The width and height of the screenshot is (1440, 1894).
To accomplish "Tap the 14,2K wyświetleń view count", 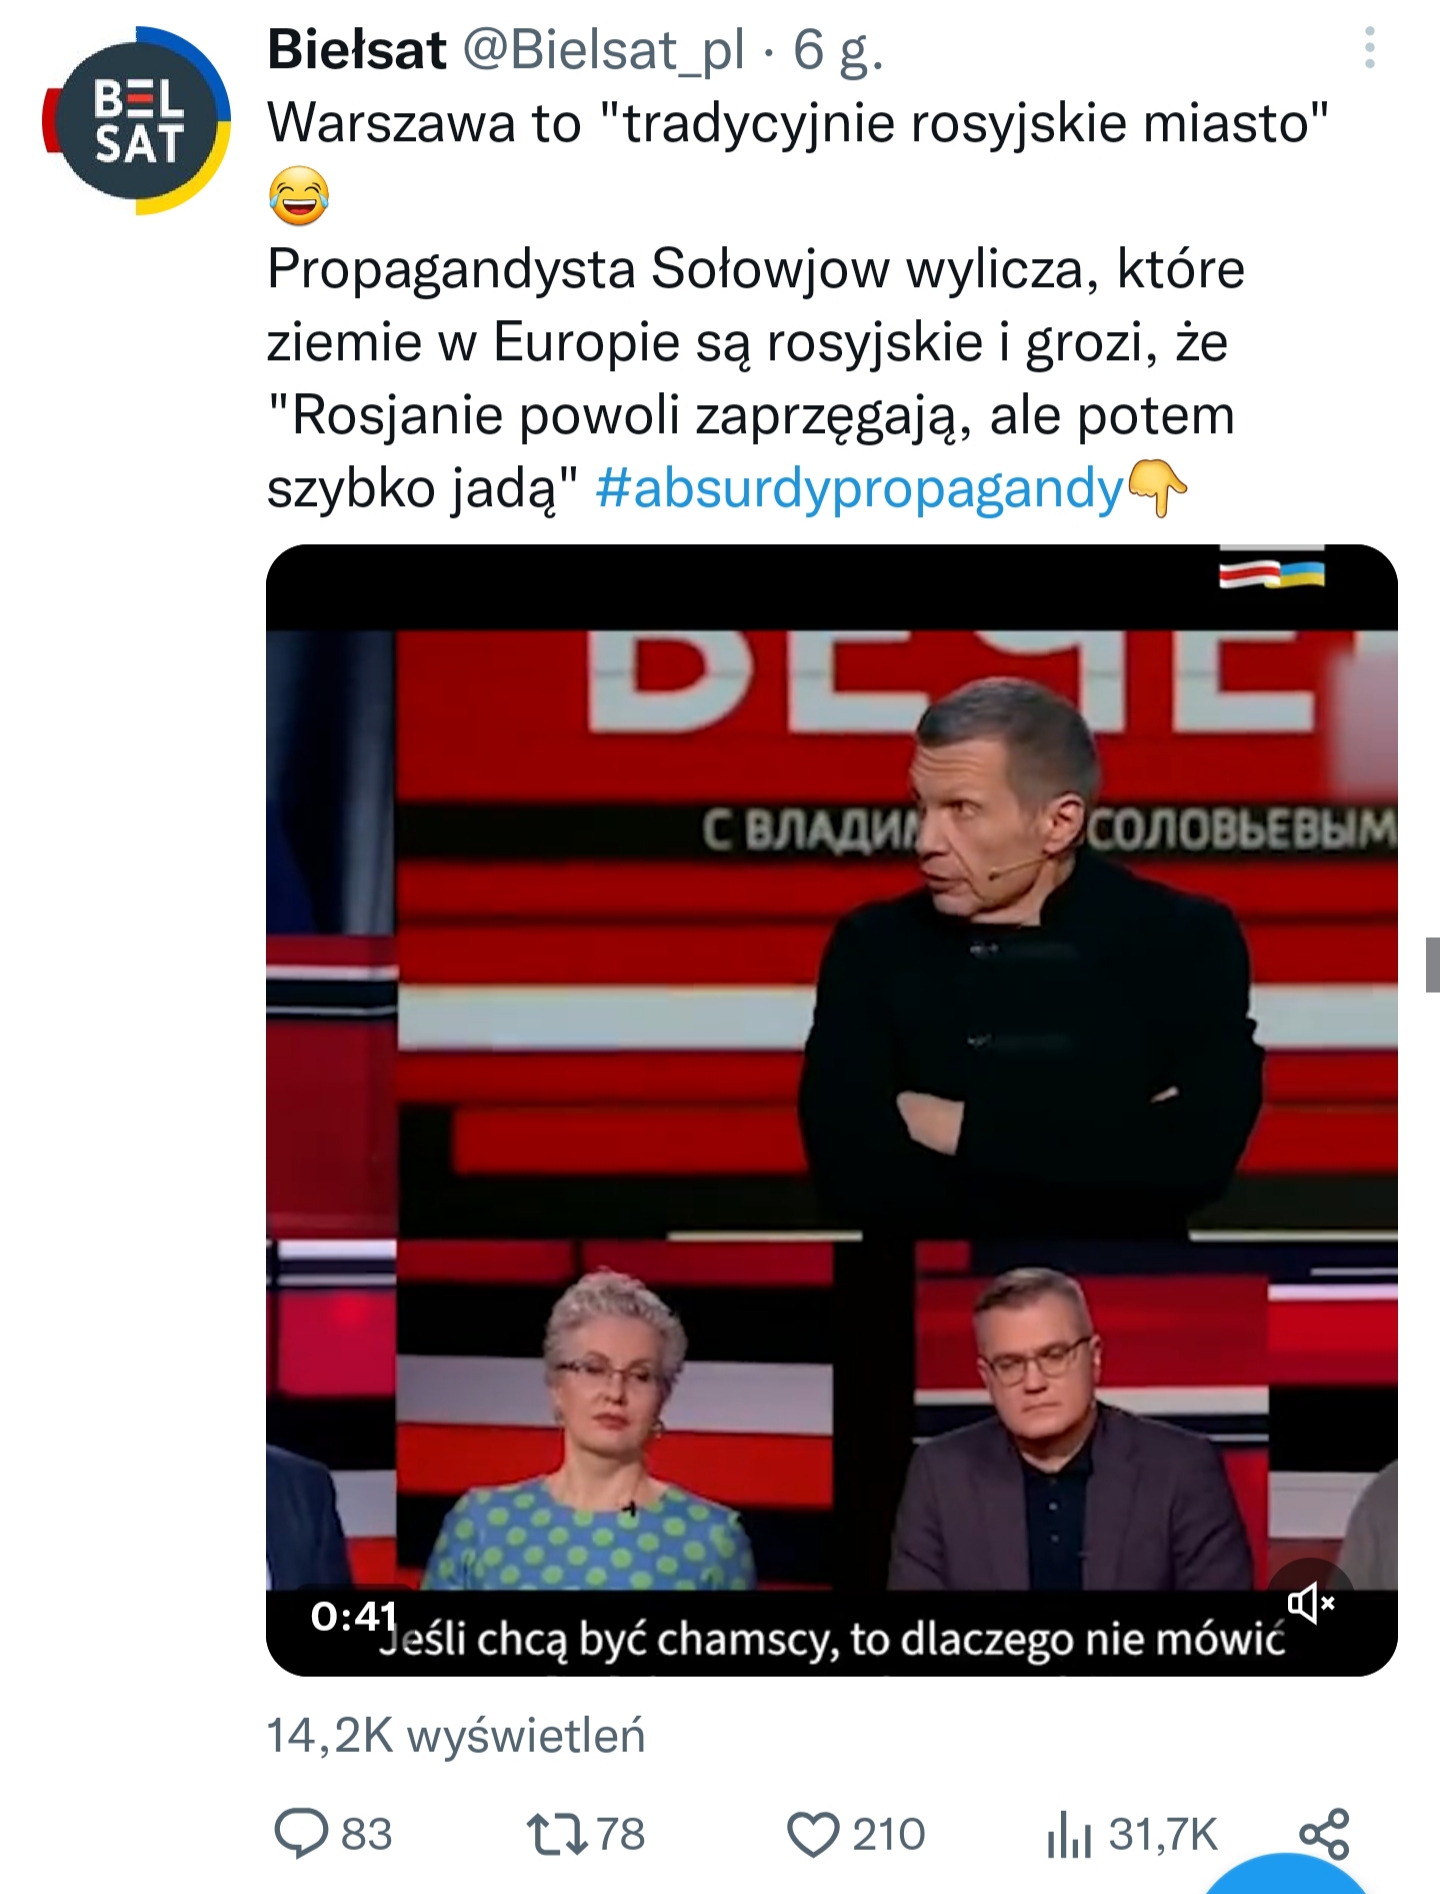I will click(456, 1736).
